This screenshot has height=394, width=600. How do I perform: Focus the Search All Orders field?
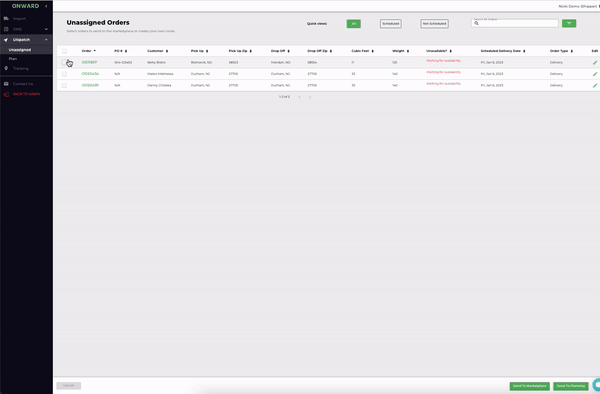[x=515, y=23]
